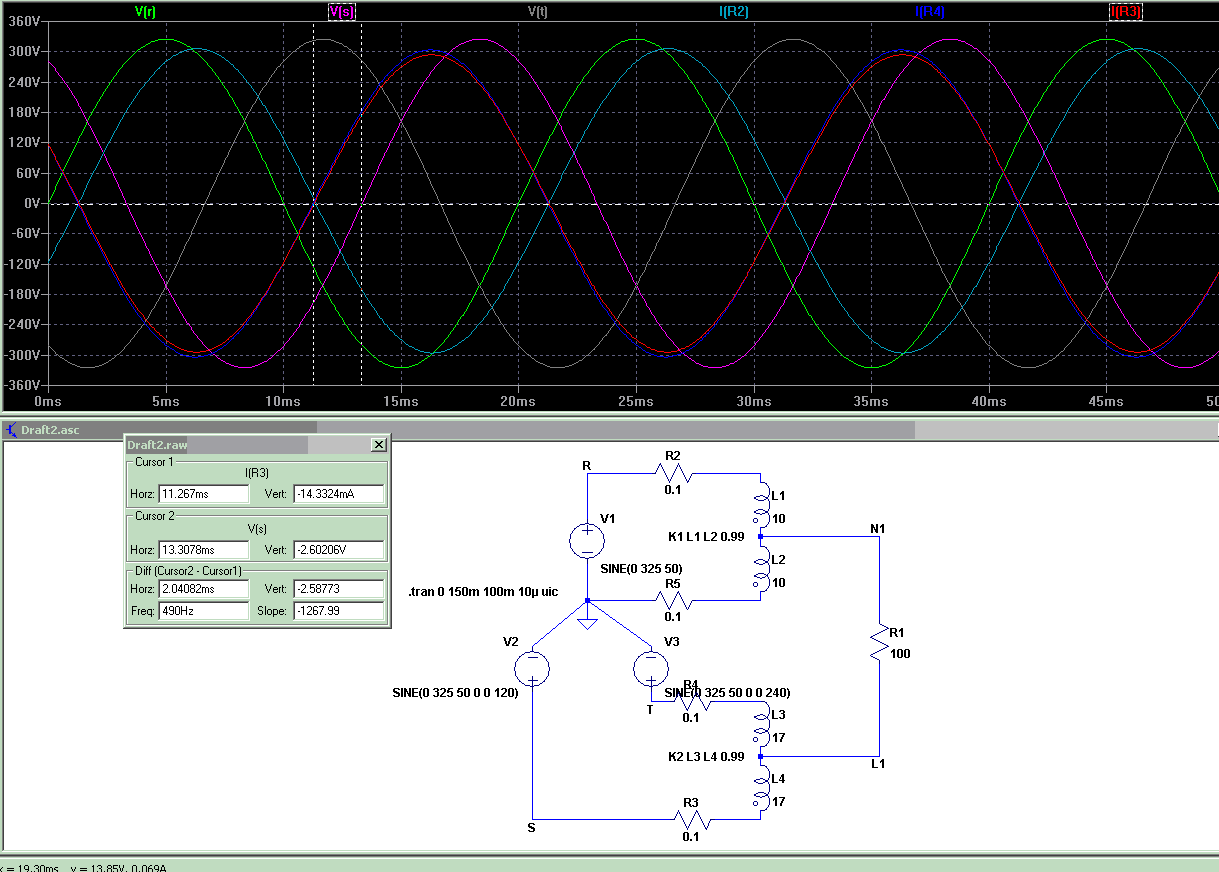Click the ground symbol below V1
Image resolution: width=1219 pixels, height=872 pixels.
(x=587, y=622)
